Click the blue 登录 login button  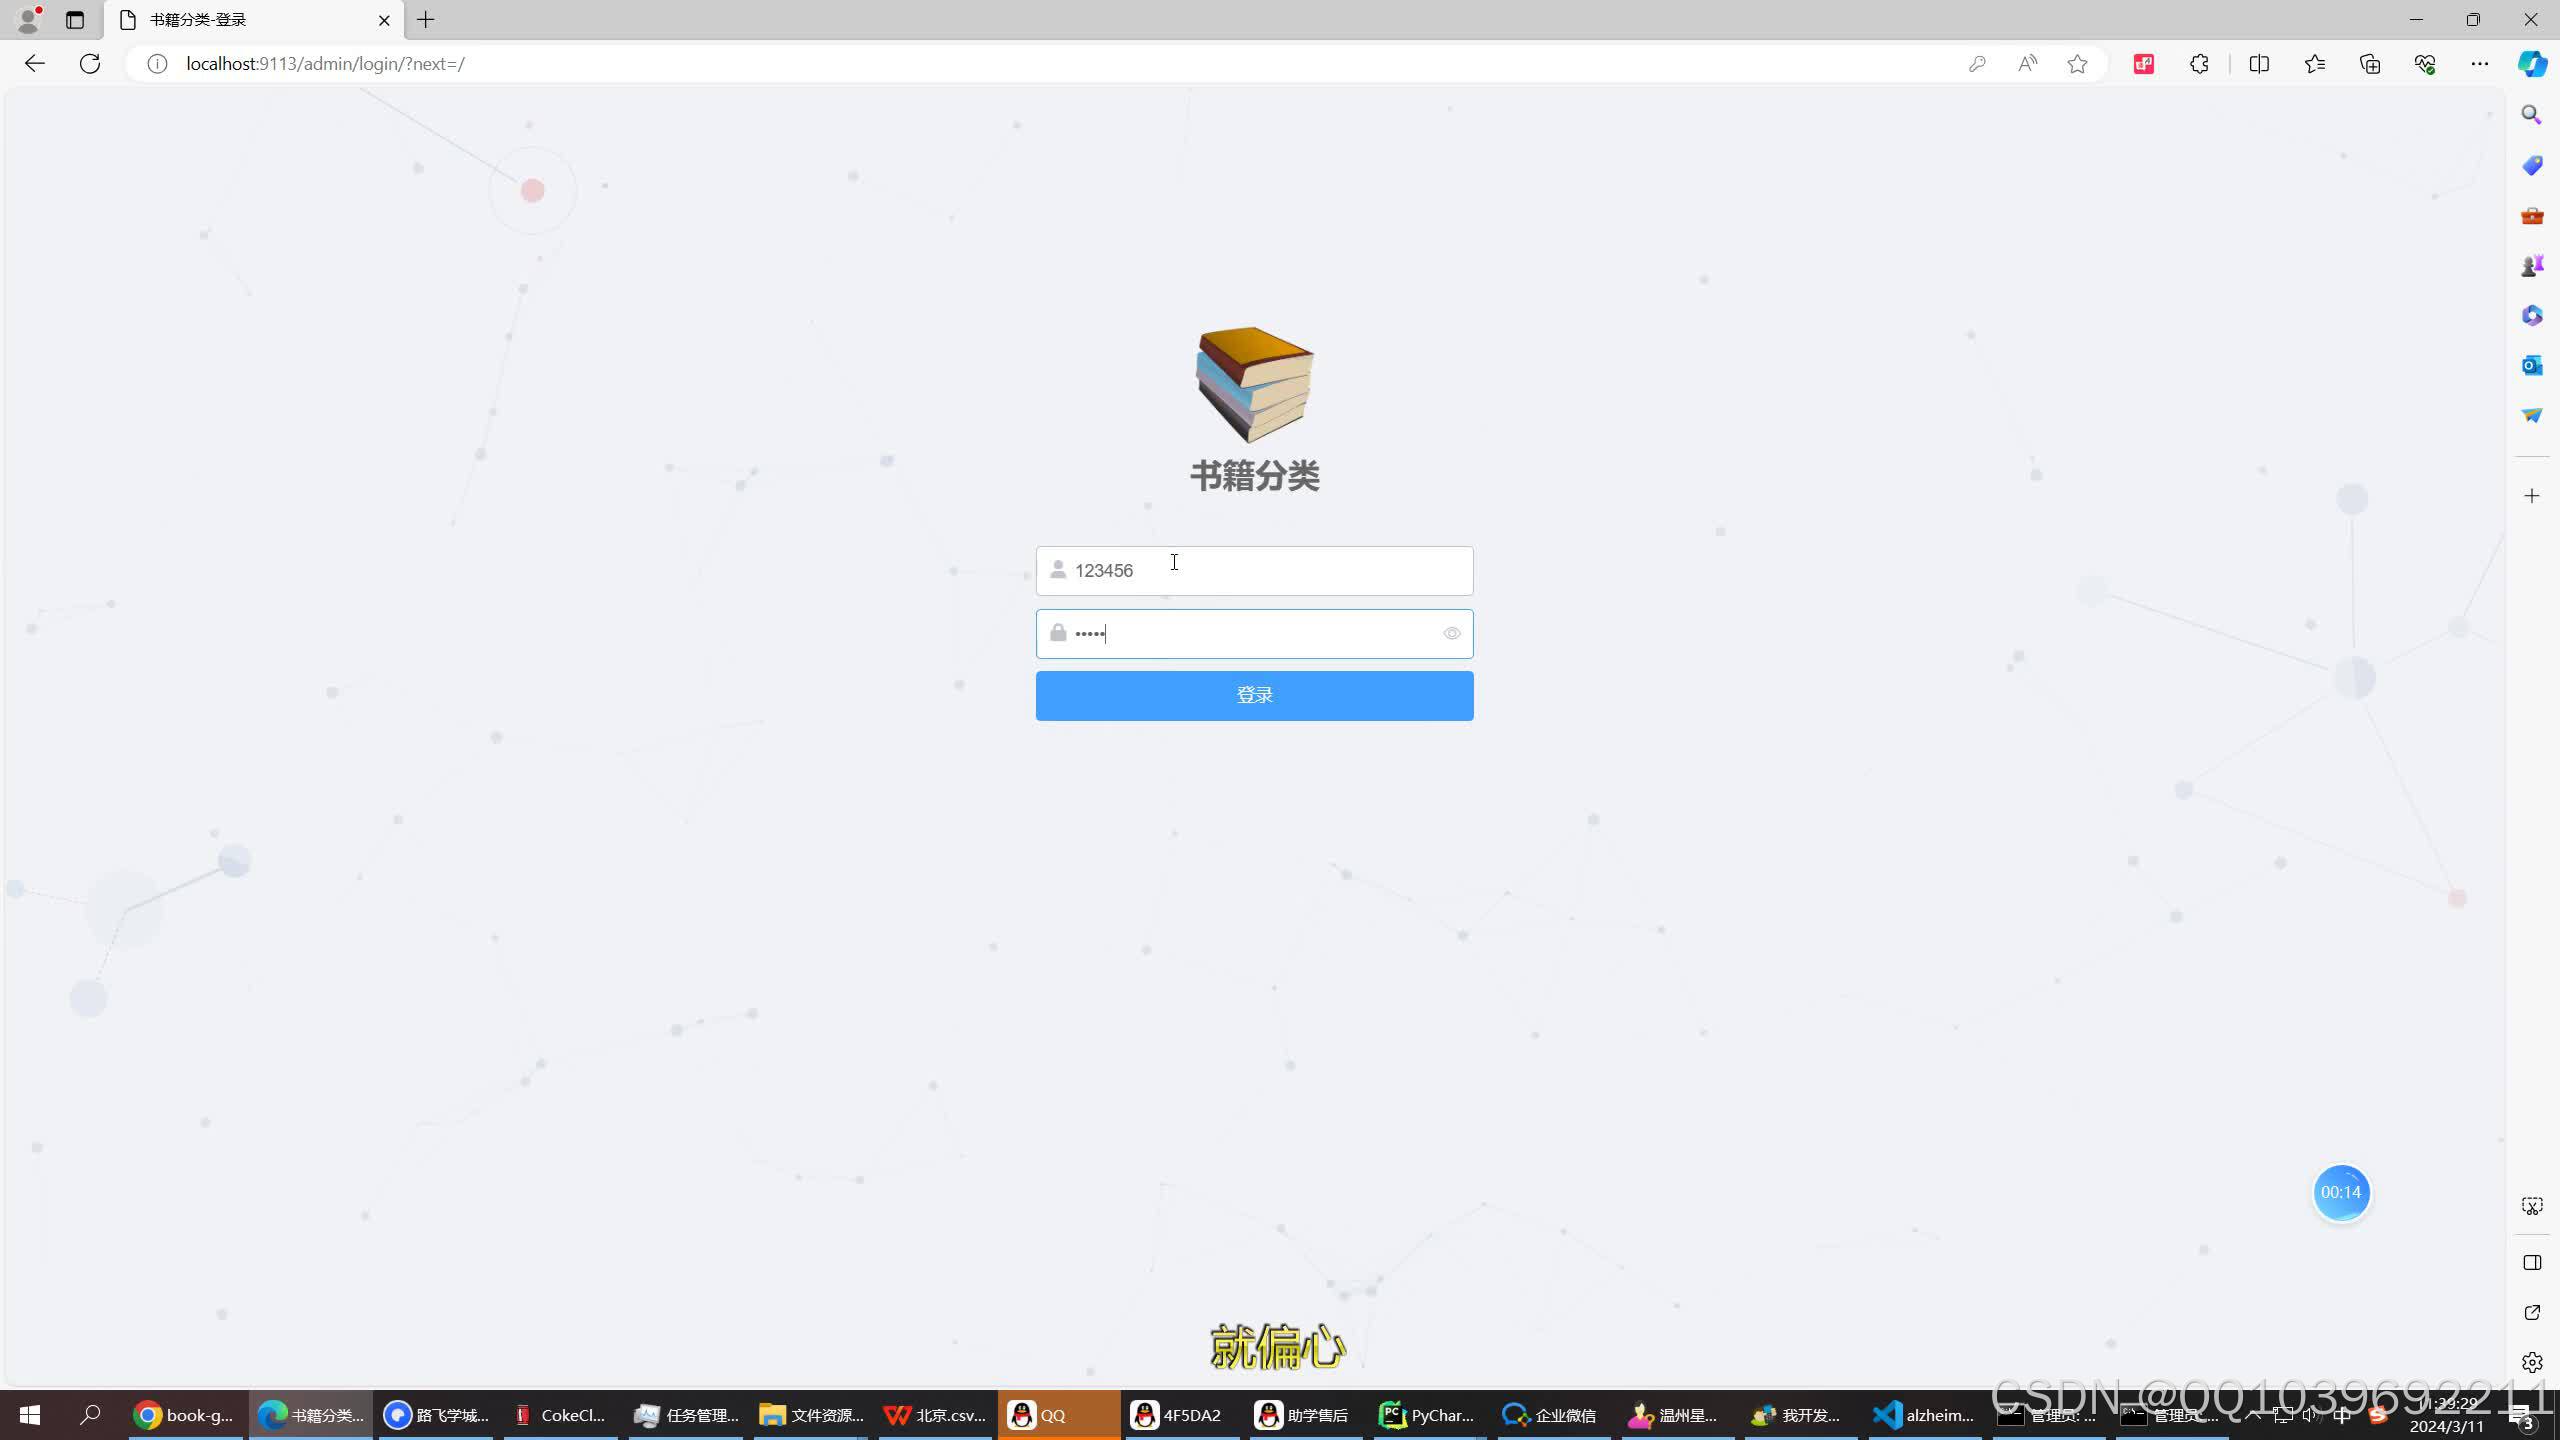click(x=1254, y=695)
